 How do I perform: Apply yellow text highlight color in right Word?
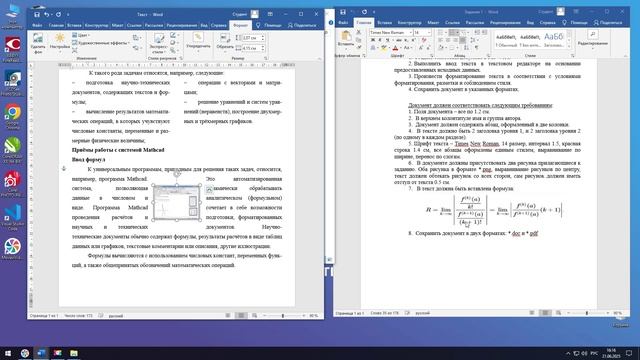click(384, 48)
